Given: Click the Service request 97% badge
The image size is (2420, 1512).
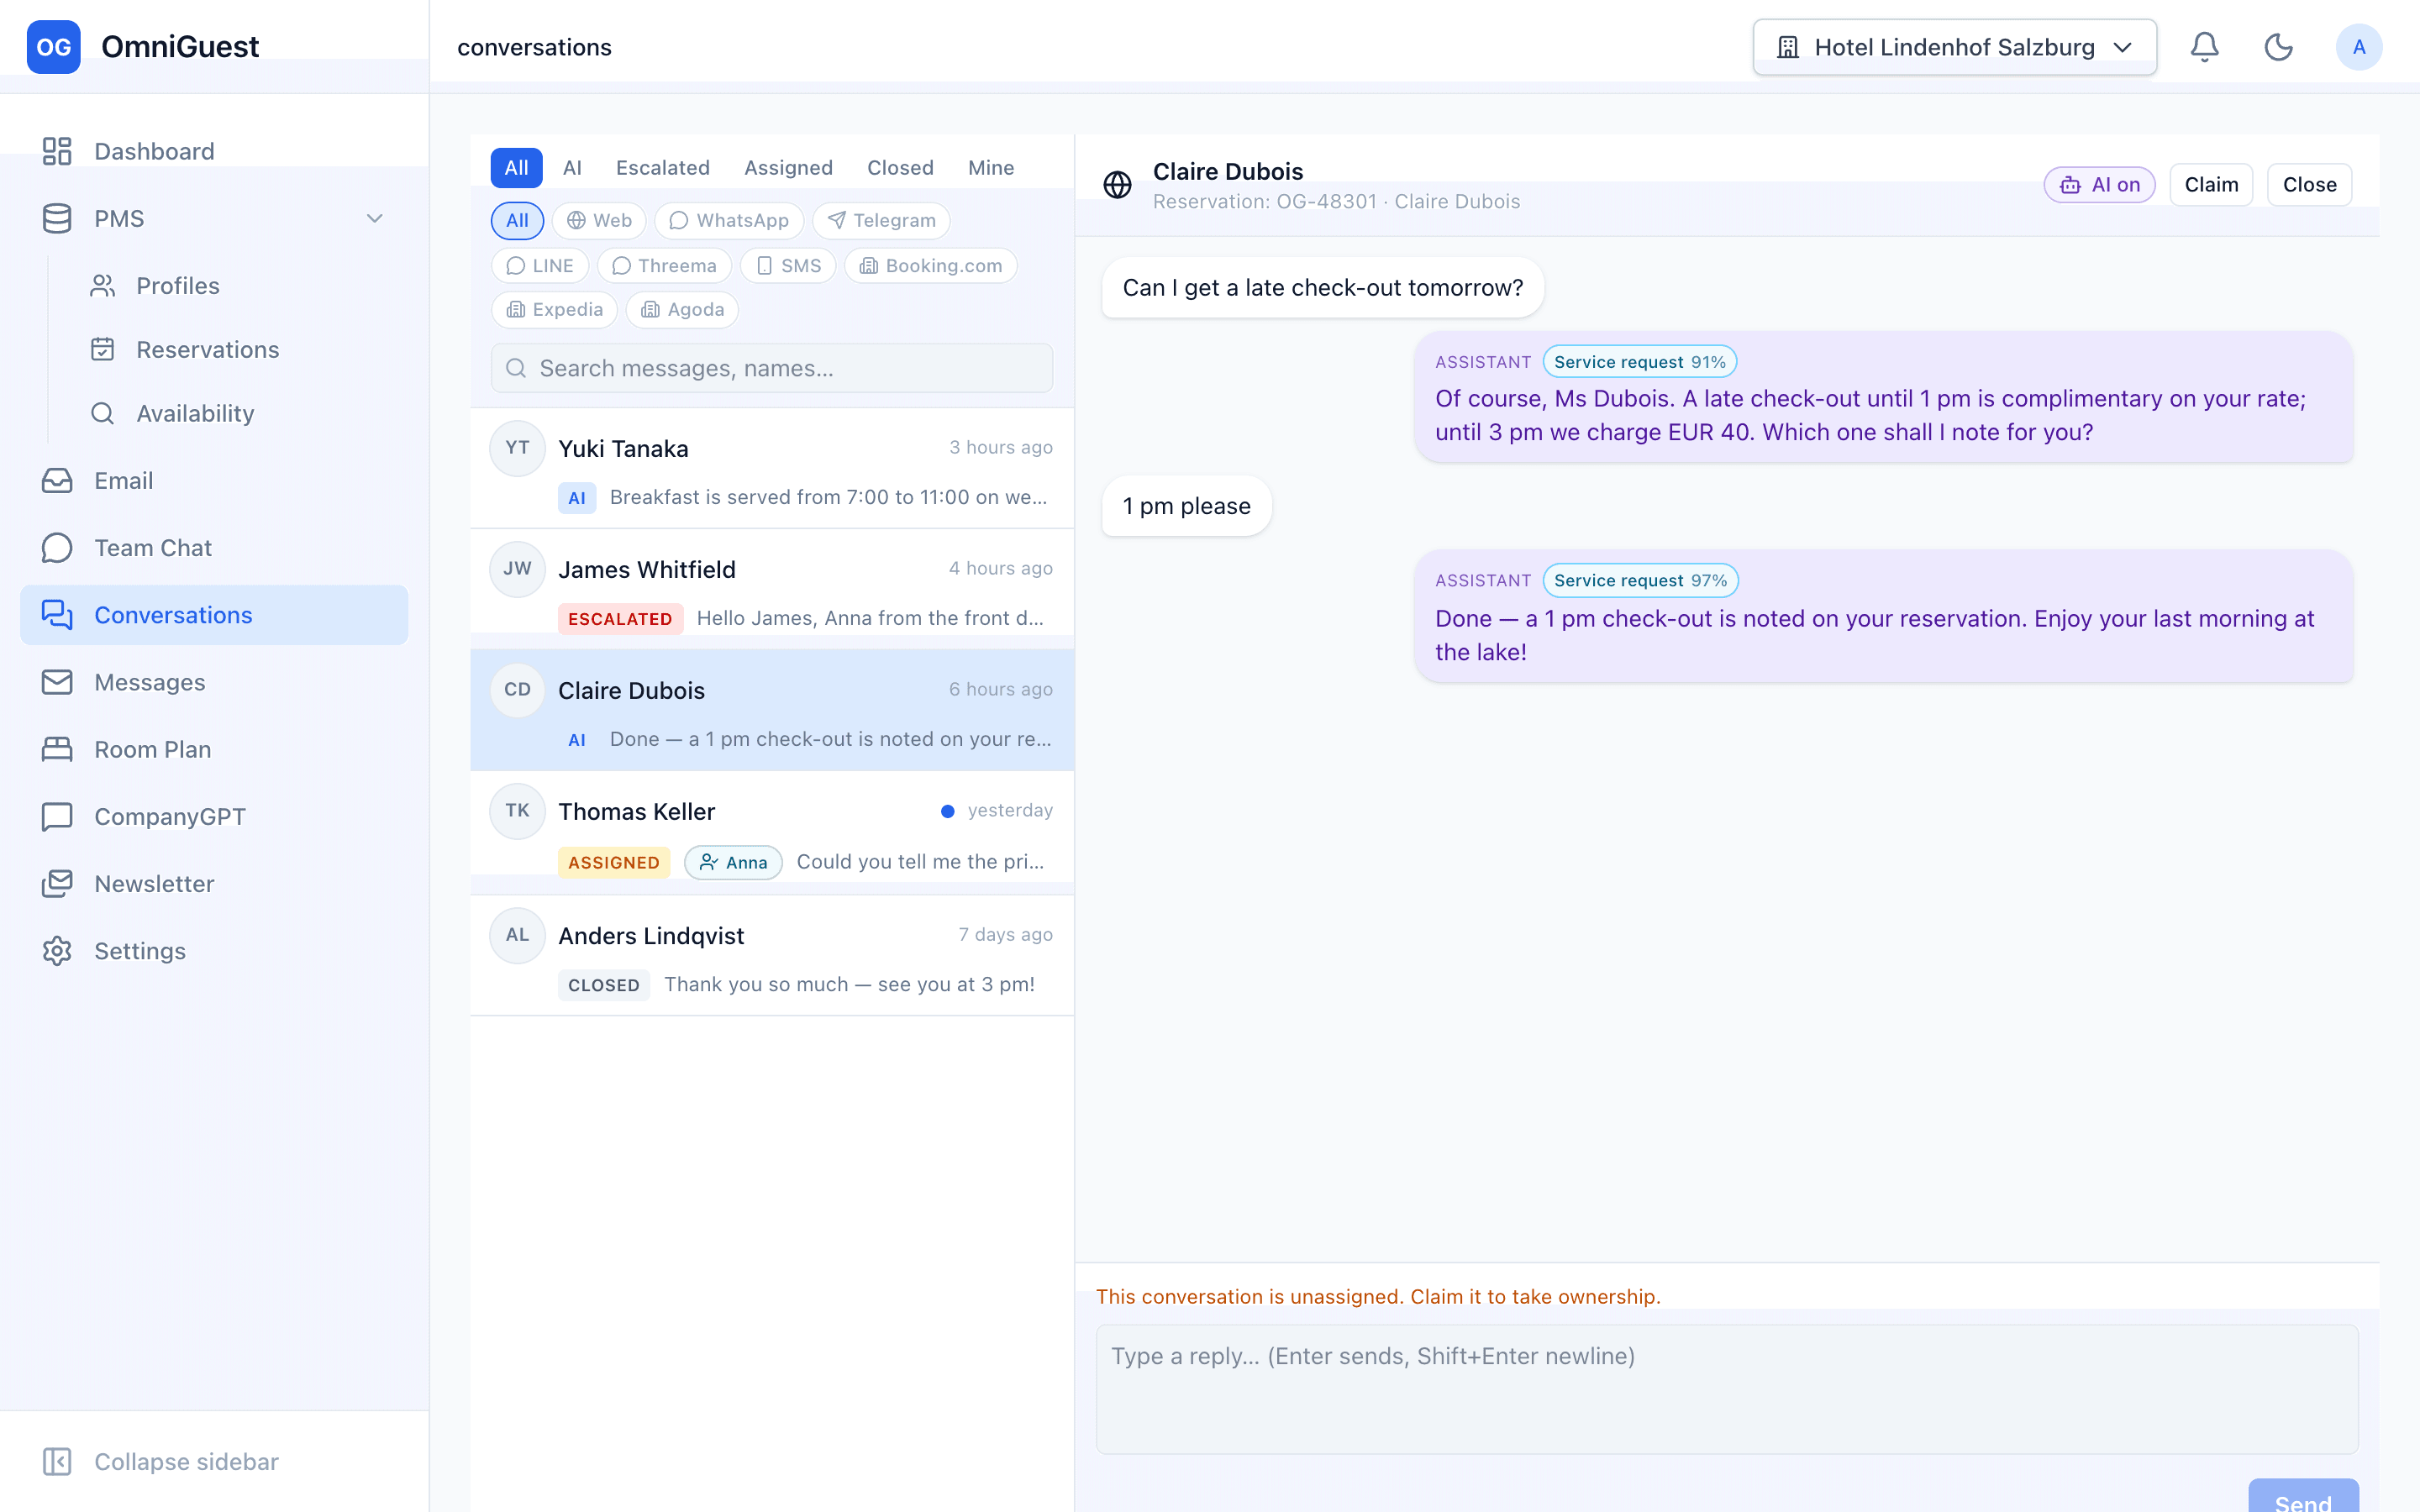Looking at the screenshot, I should point(1640,581).
